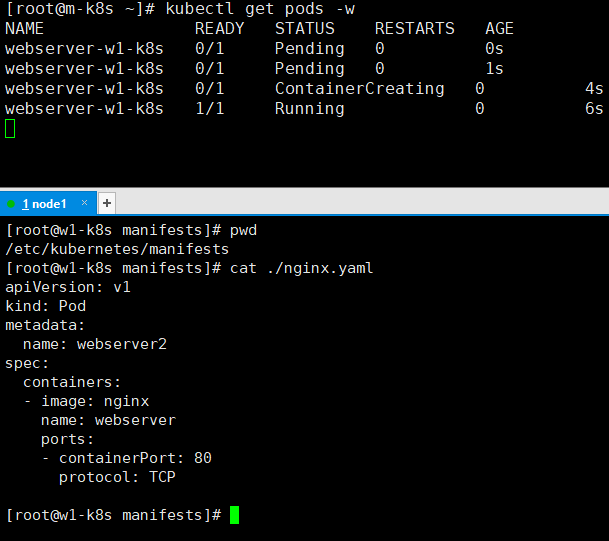
Task: Click the 'pwd' command in lower terminal
Action: click(x=243, y=231)
